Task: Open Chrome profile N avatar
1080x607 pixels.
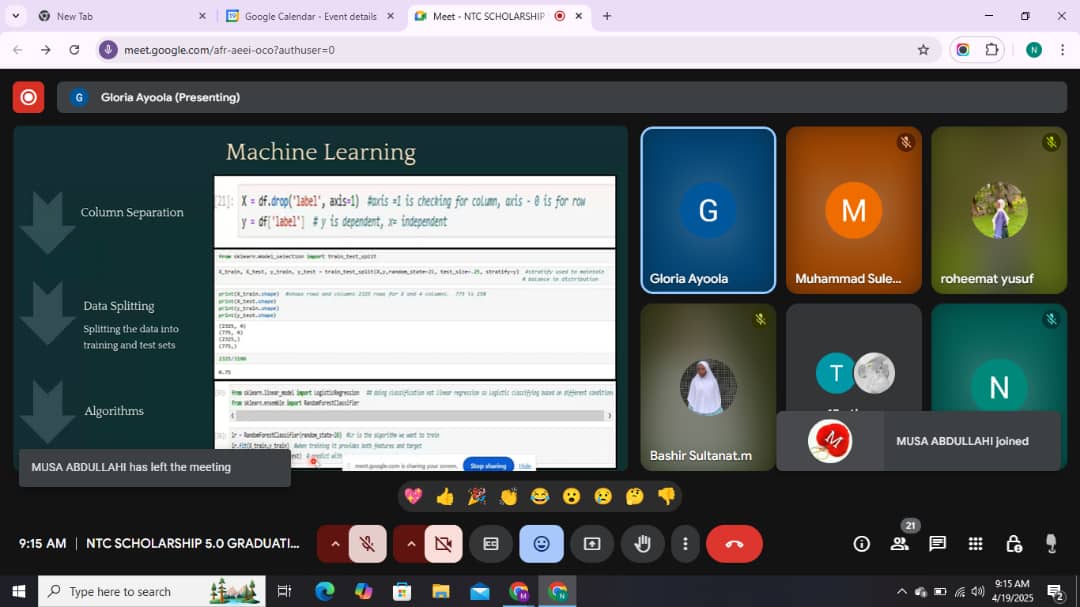Action: click(1033, 50)
